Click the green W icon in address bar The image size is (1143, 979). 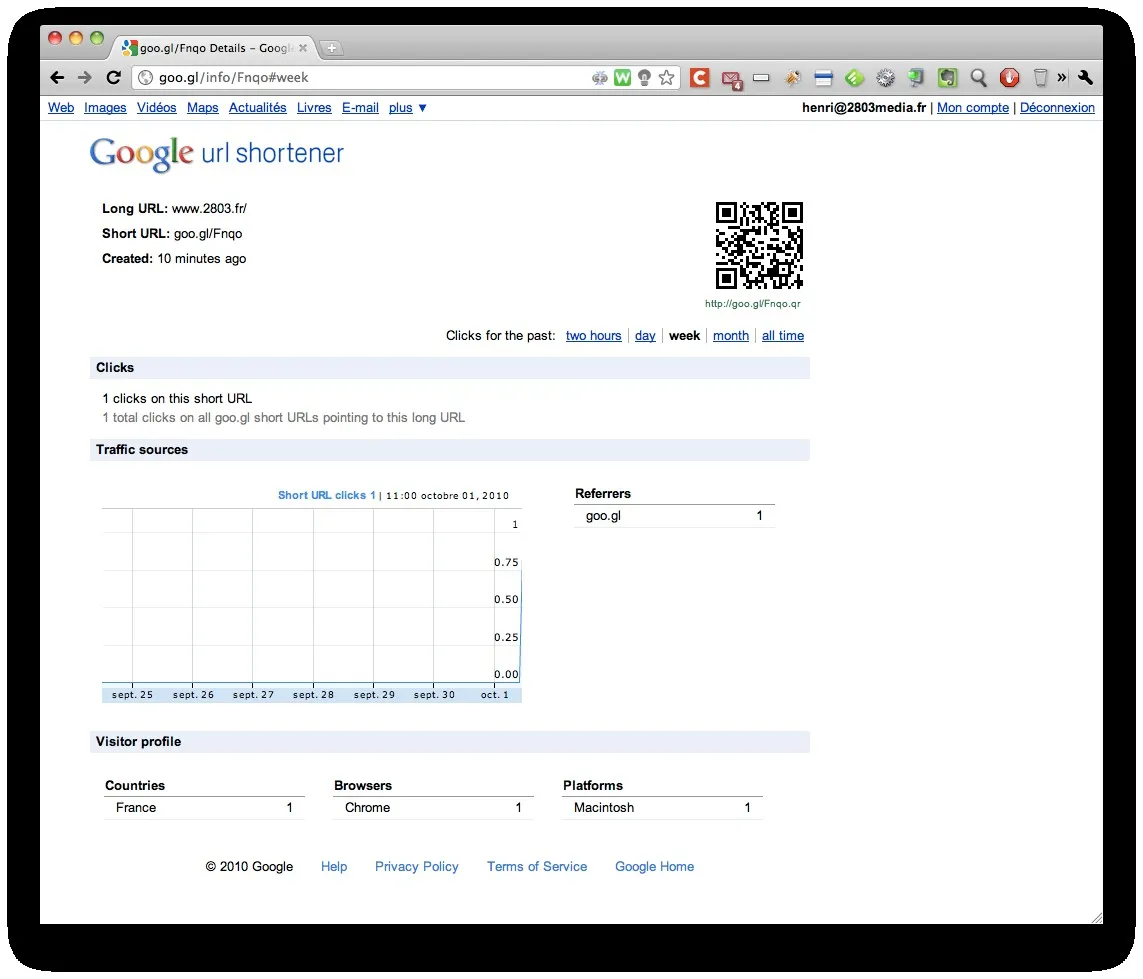pyautogui.click(x=622, y=77)
